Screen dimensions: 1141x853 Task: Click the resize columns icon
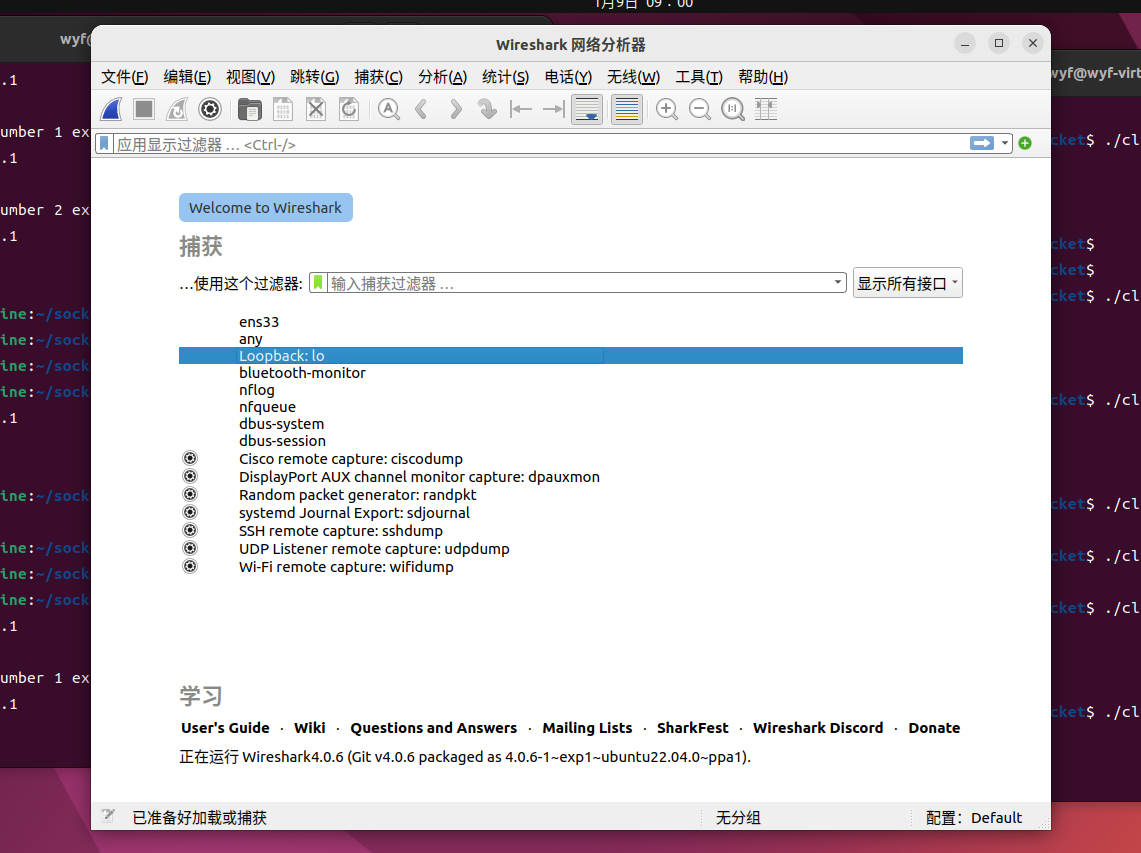point(766,109)
